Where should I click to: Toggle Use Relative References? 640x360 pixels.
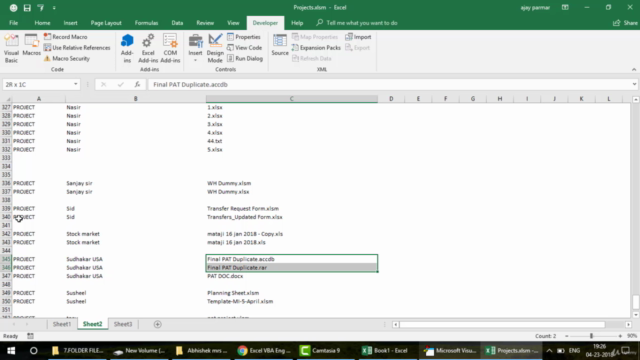(77, 48)
